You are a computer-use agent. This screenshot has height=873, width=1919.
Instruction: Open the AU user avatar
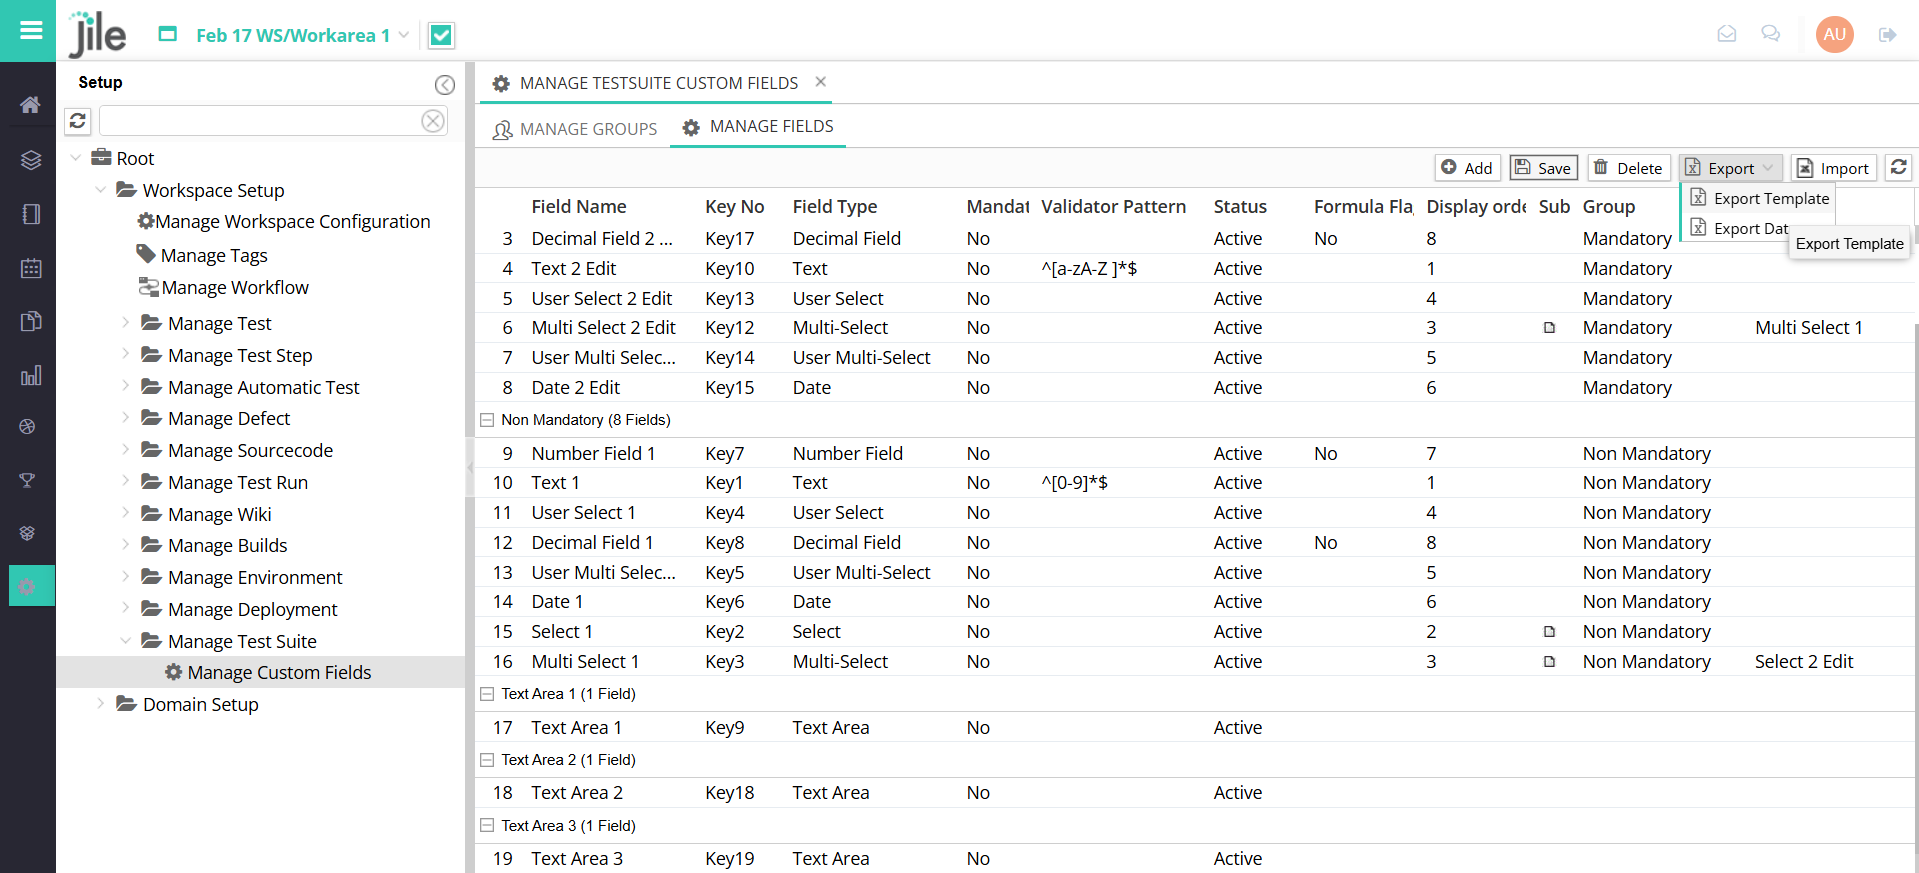1834,34
